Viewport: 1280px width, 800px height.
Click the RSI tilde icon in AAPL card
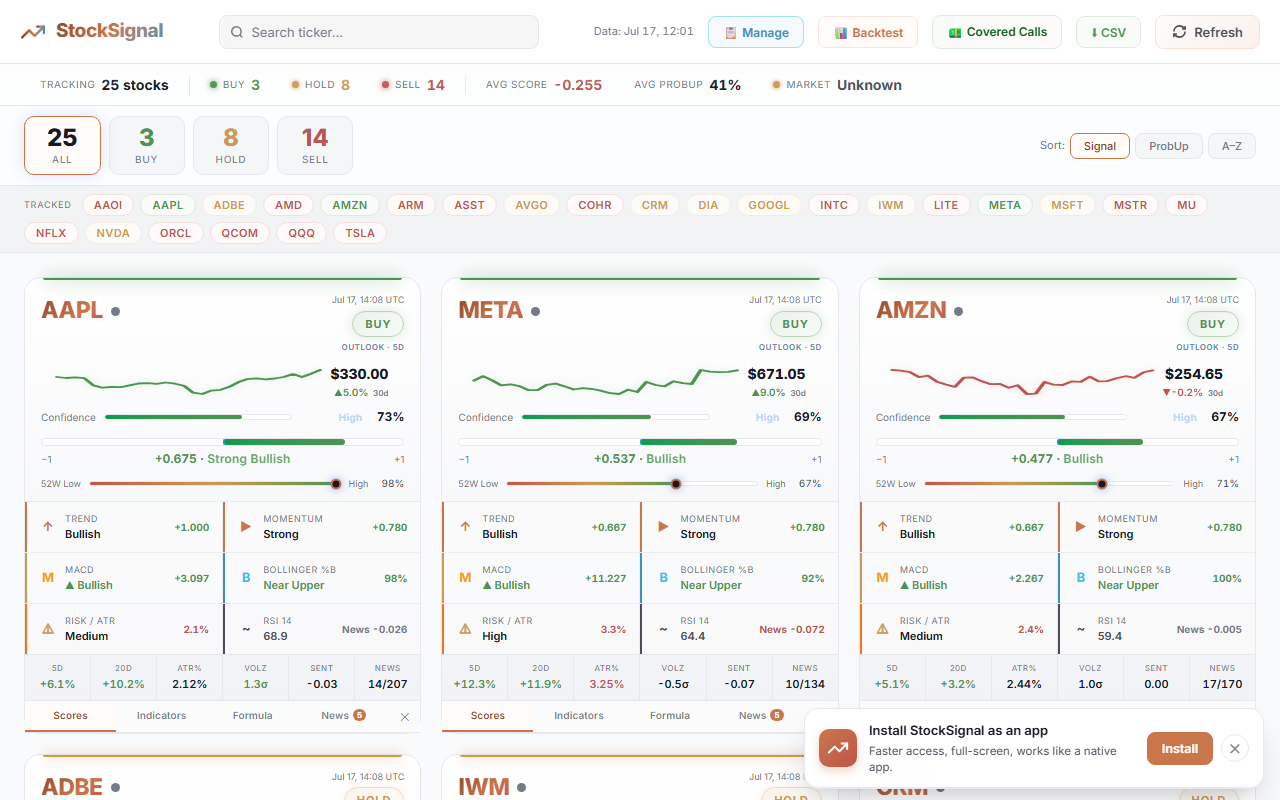click(245, 629)
